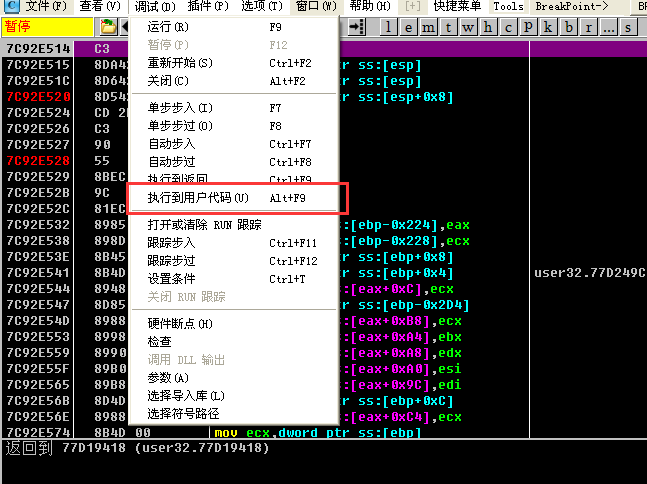The height and width of the screenshot is (484, 647).
Task: Open the 查看(V) menu
Action: (x=100, y=6)
